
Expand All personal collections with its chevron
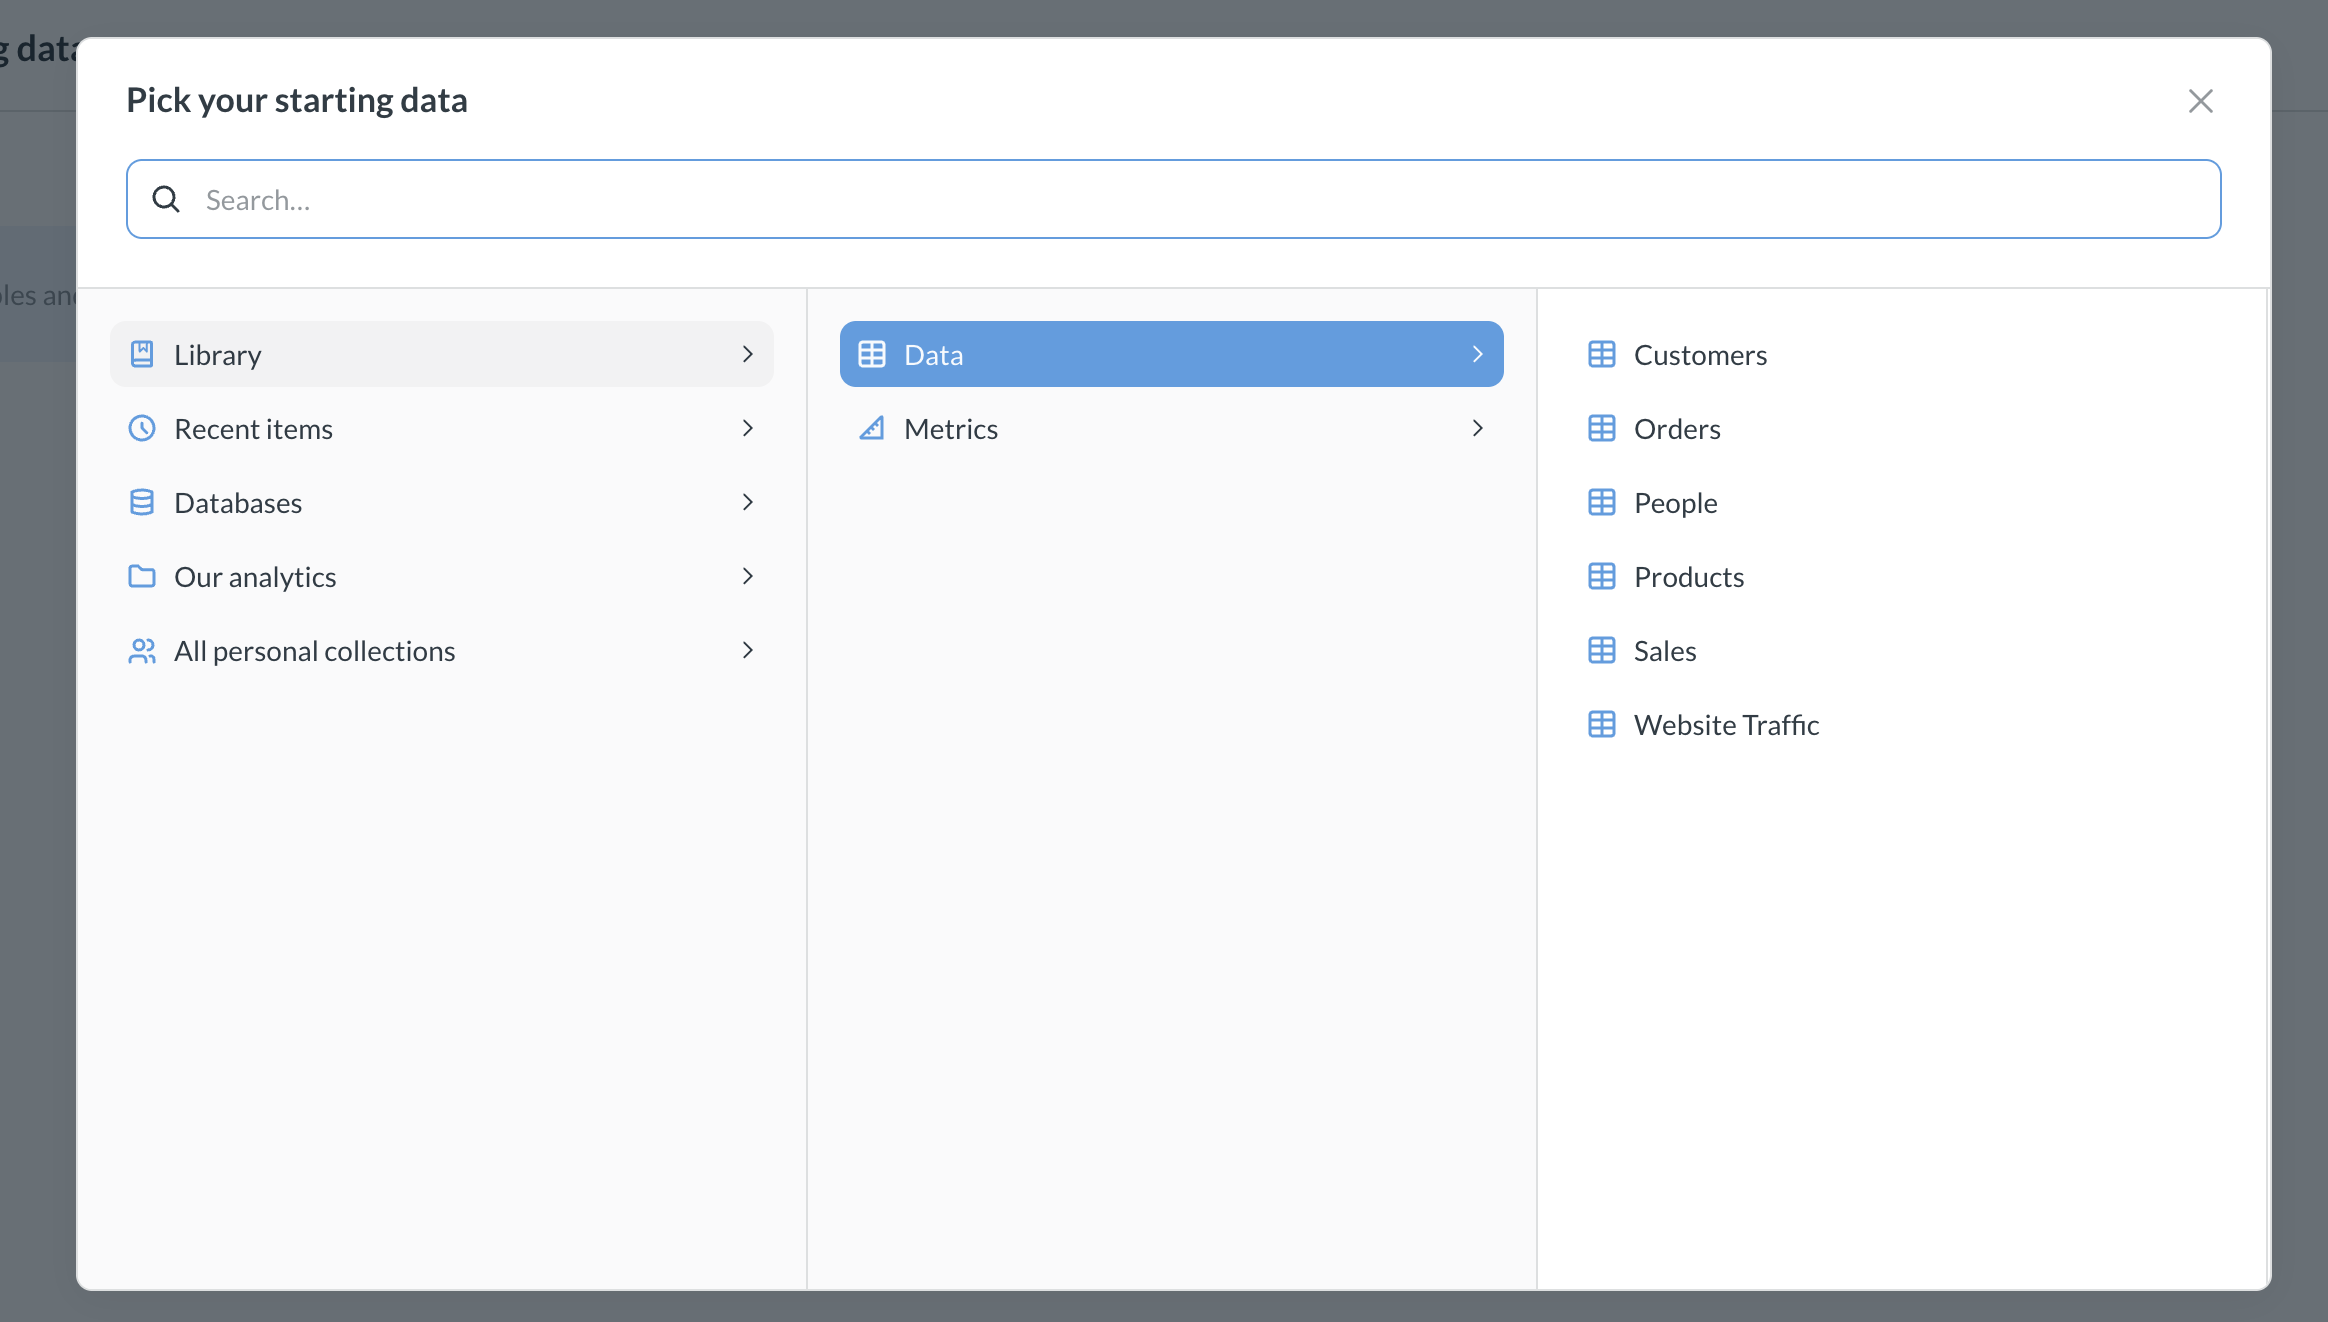747,650
